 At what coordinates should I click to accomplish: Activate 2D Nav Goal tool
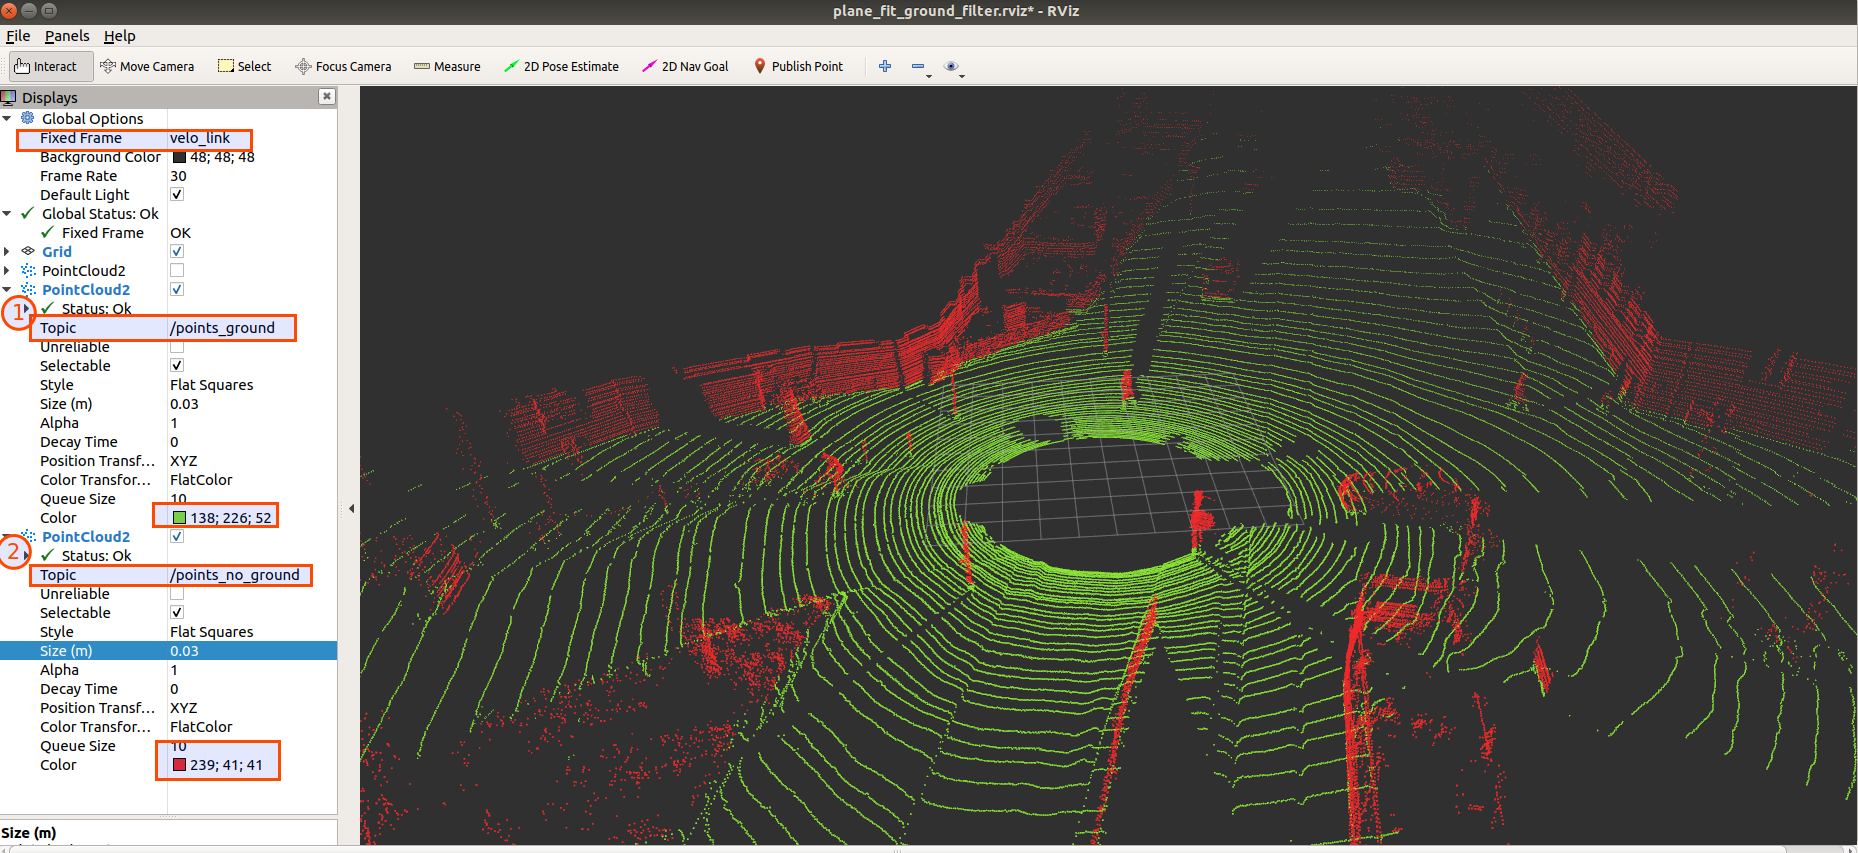[685, 67]
